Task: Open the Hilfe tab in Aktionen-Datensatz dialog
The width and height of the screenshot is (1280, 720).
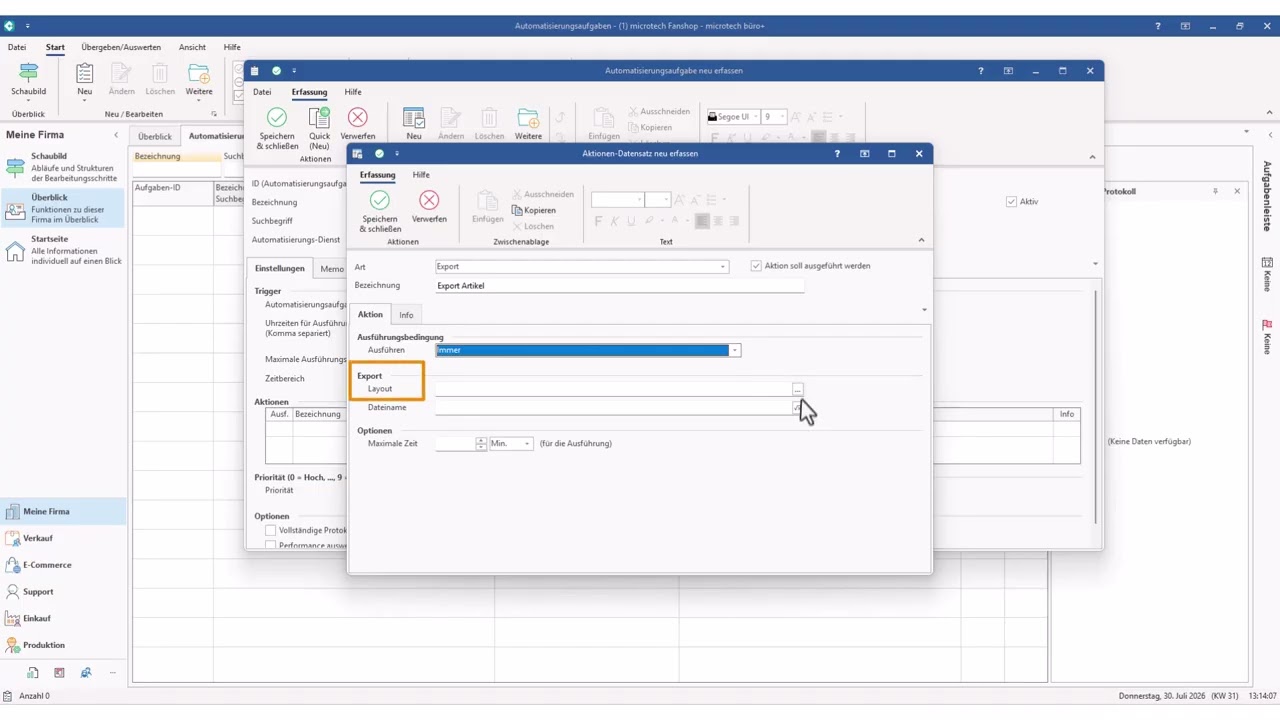Action: pos(421,175)
